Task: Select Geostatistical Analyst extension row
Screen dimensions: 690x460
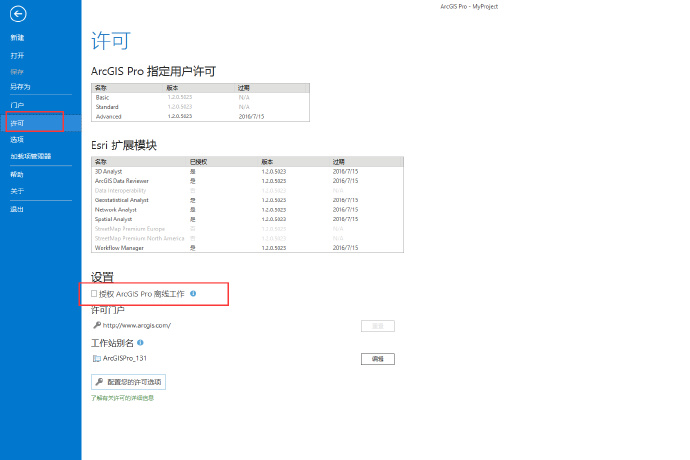Action: tap(247, 200)
